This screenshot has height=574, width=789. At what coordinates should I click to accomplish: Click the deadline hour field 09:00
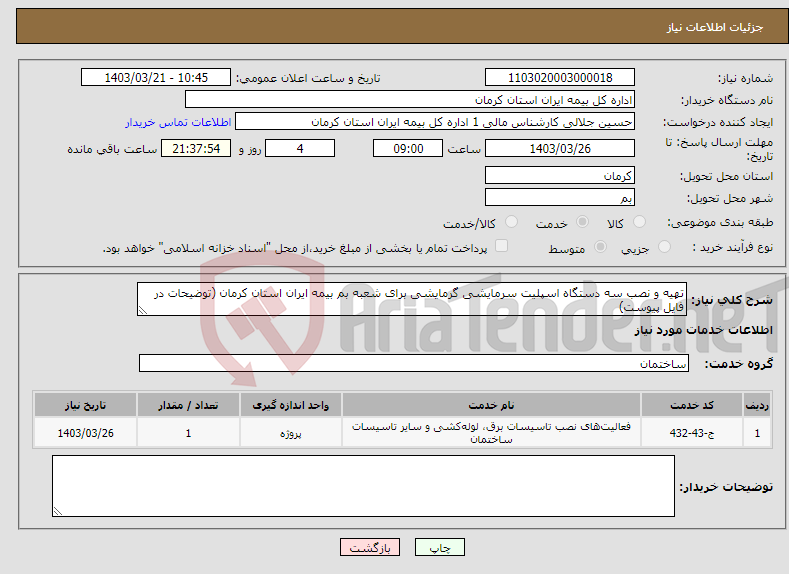[408, 148]
